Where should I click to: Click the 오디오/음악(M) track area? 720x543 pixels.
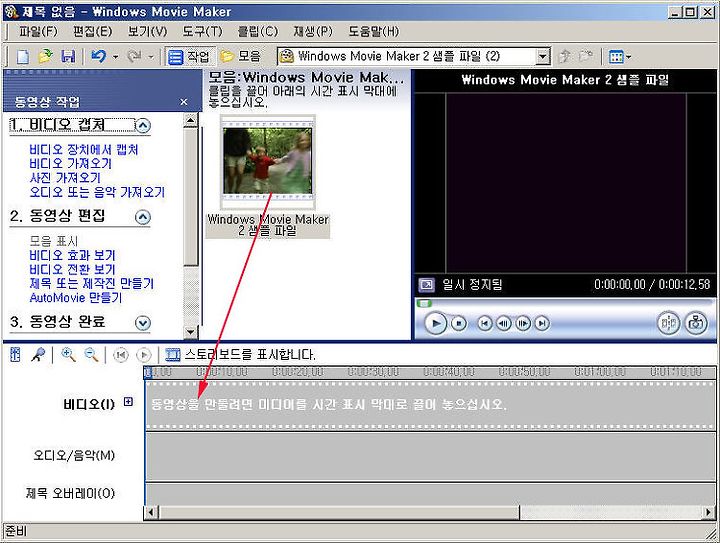(430, 456)
